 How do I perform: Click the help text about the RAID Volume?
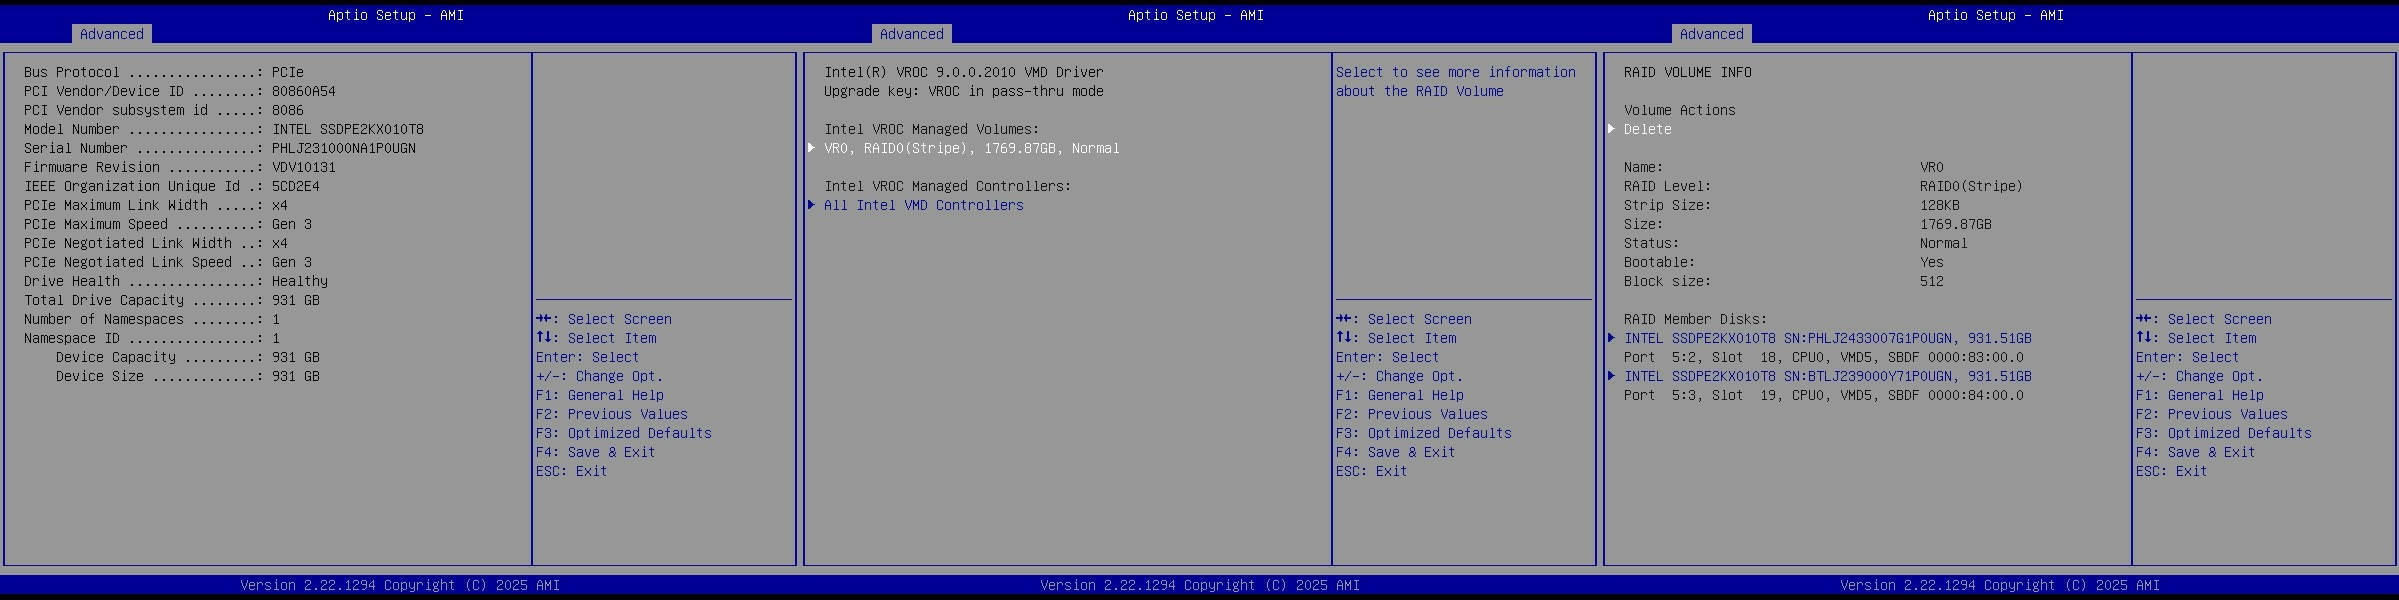(x=1455, y=81)
